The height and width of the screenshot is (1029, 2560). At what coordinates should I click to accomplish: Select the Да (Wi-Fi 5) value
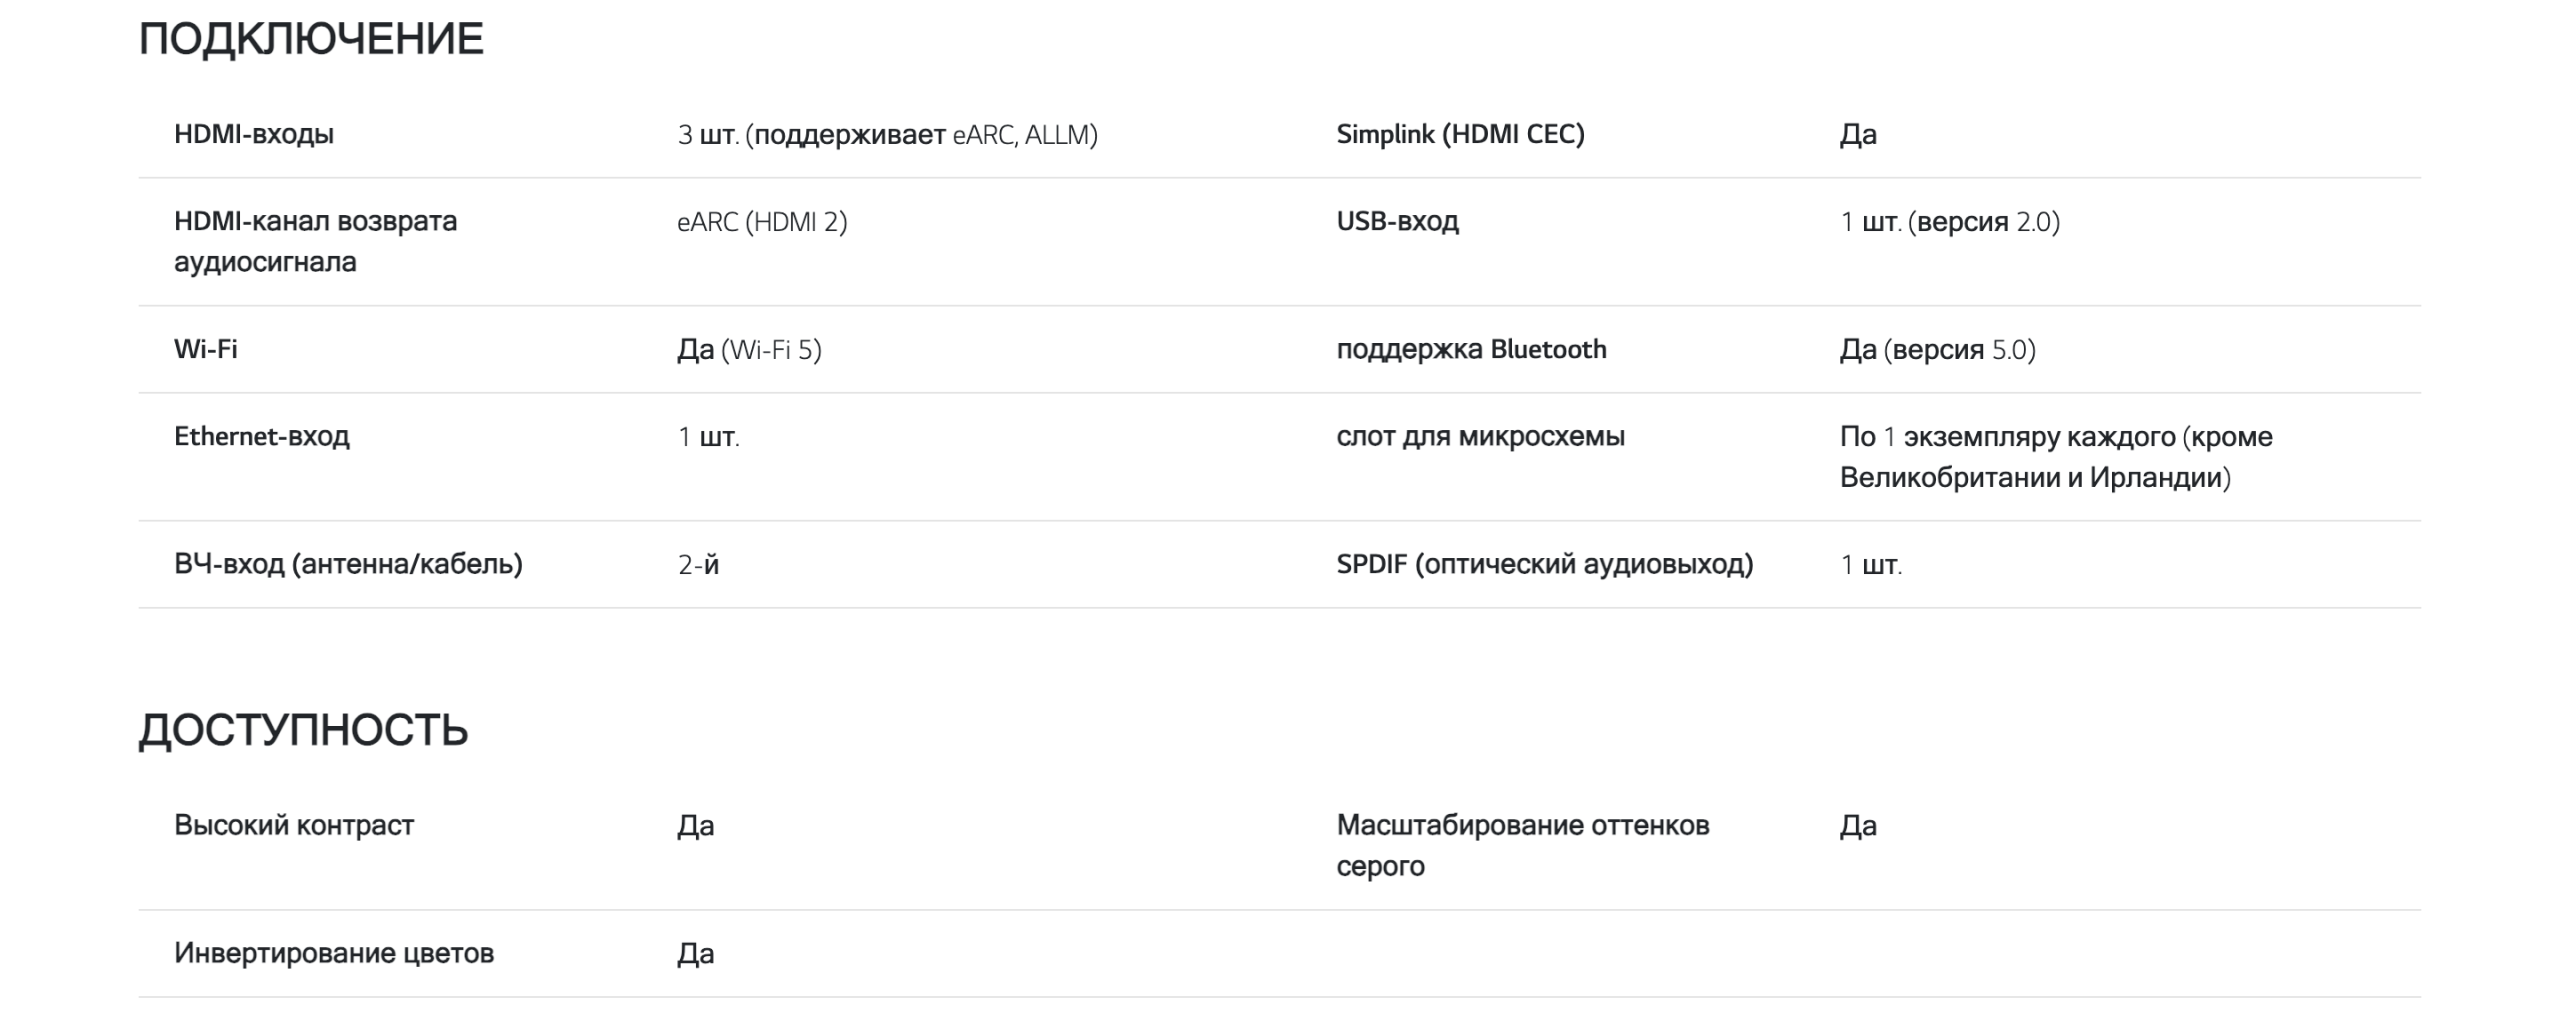click(x=749, y=350)
